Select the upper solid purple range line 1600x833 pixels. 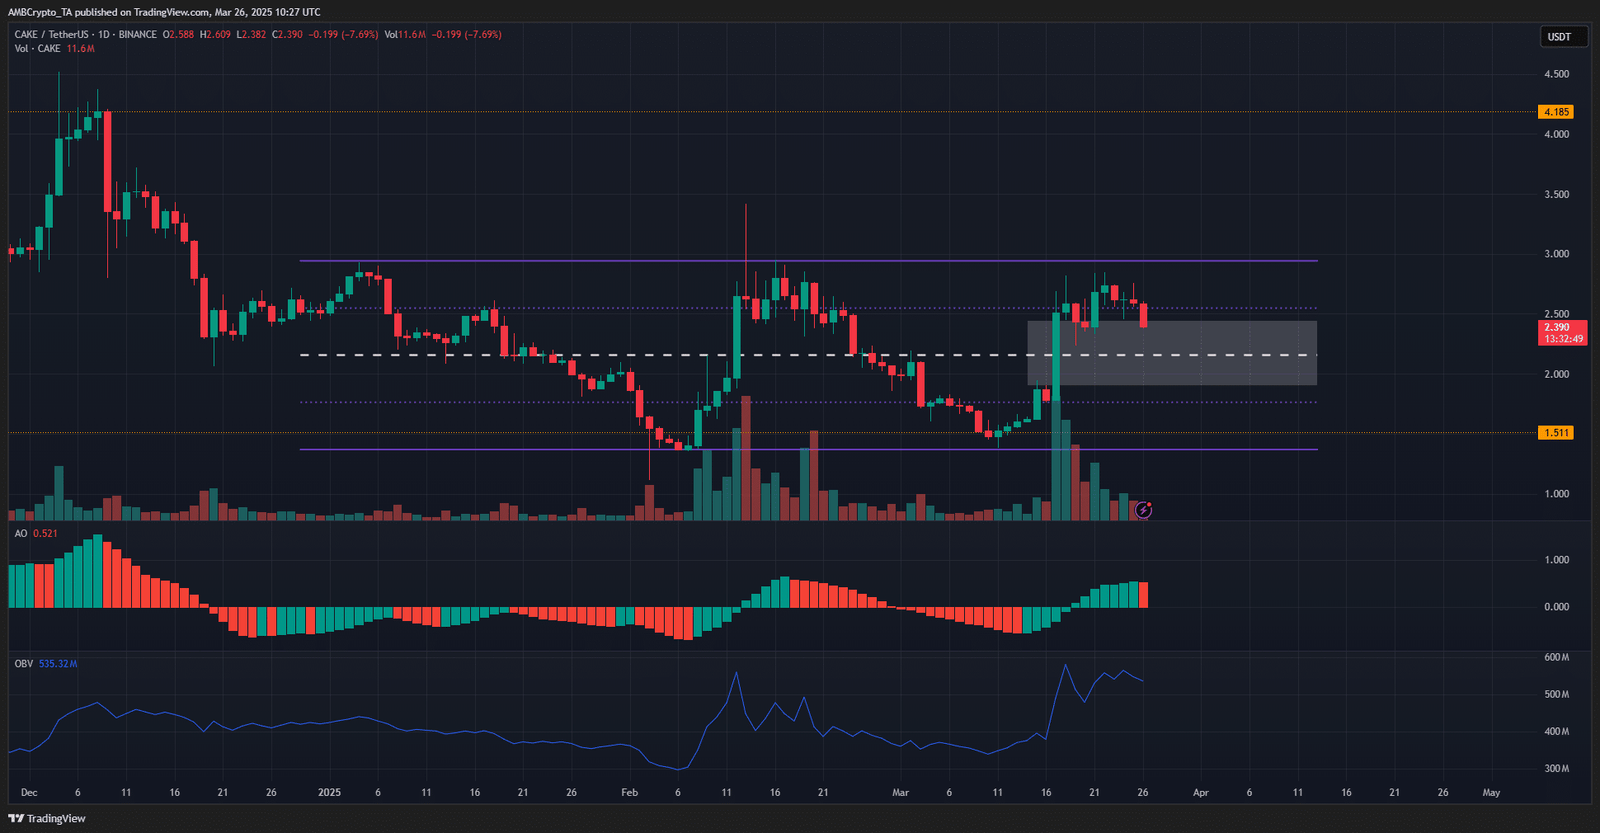600,261
